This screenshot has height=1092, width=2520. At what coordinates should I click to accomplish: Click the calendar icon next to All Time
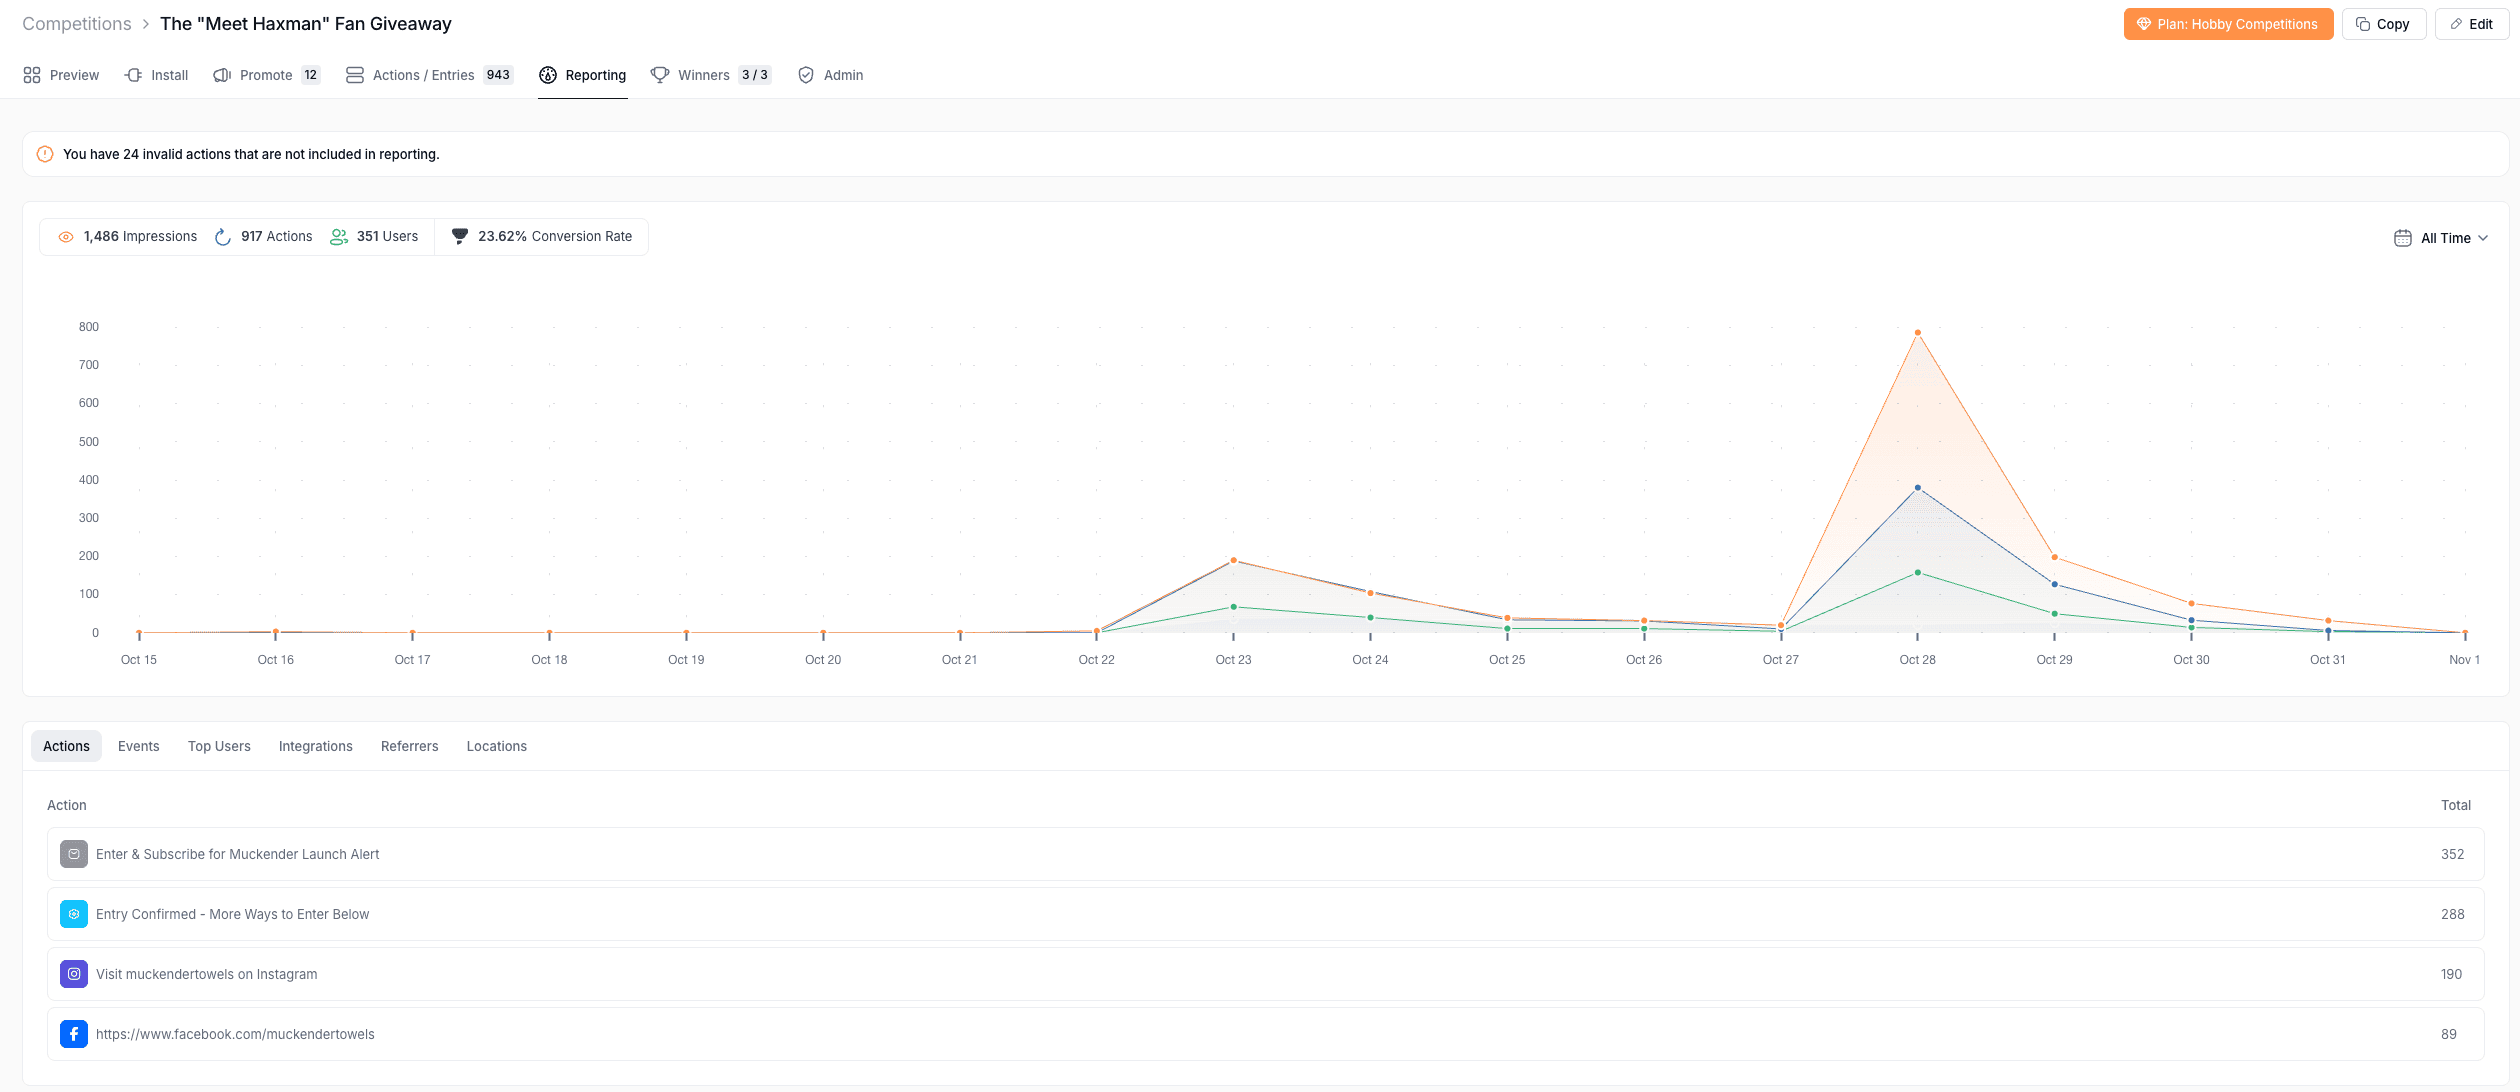[x=2402, y=238]
